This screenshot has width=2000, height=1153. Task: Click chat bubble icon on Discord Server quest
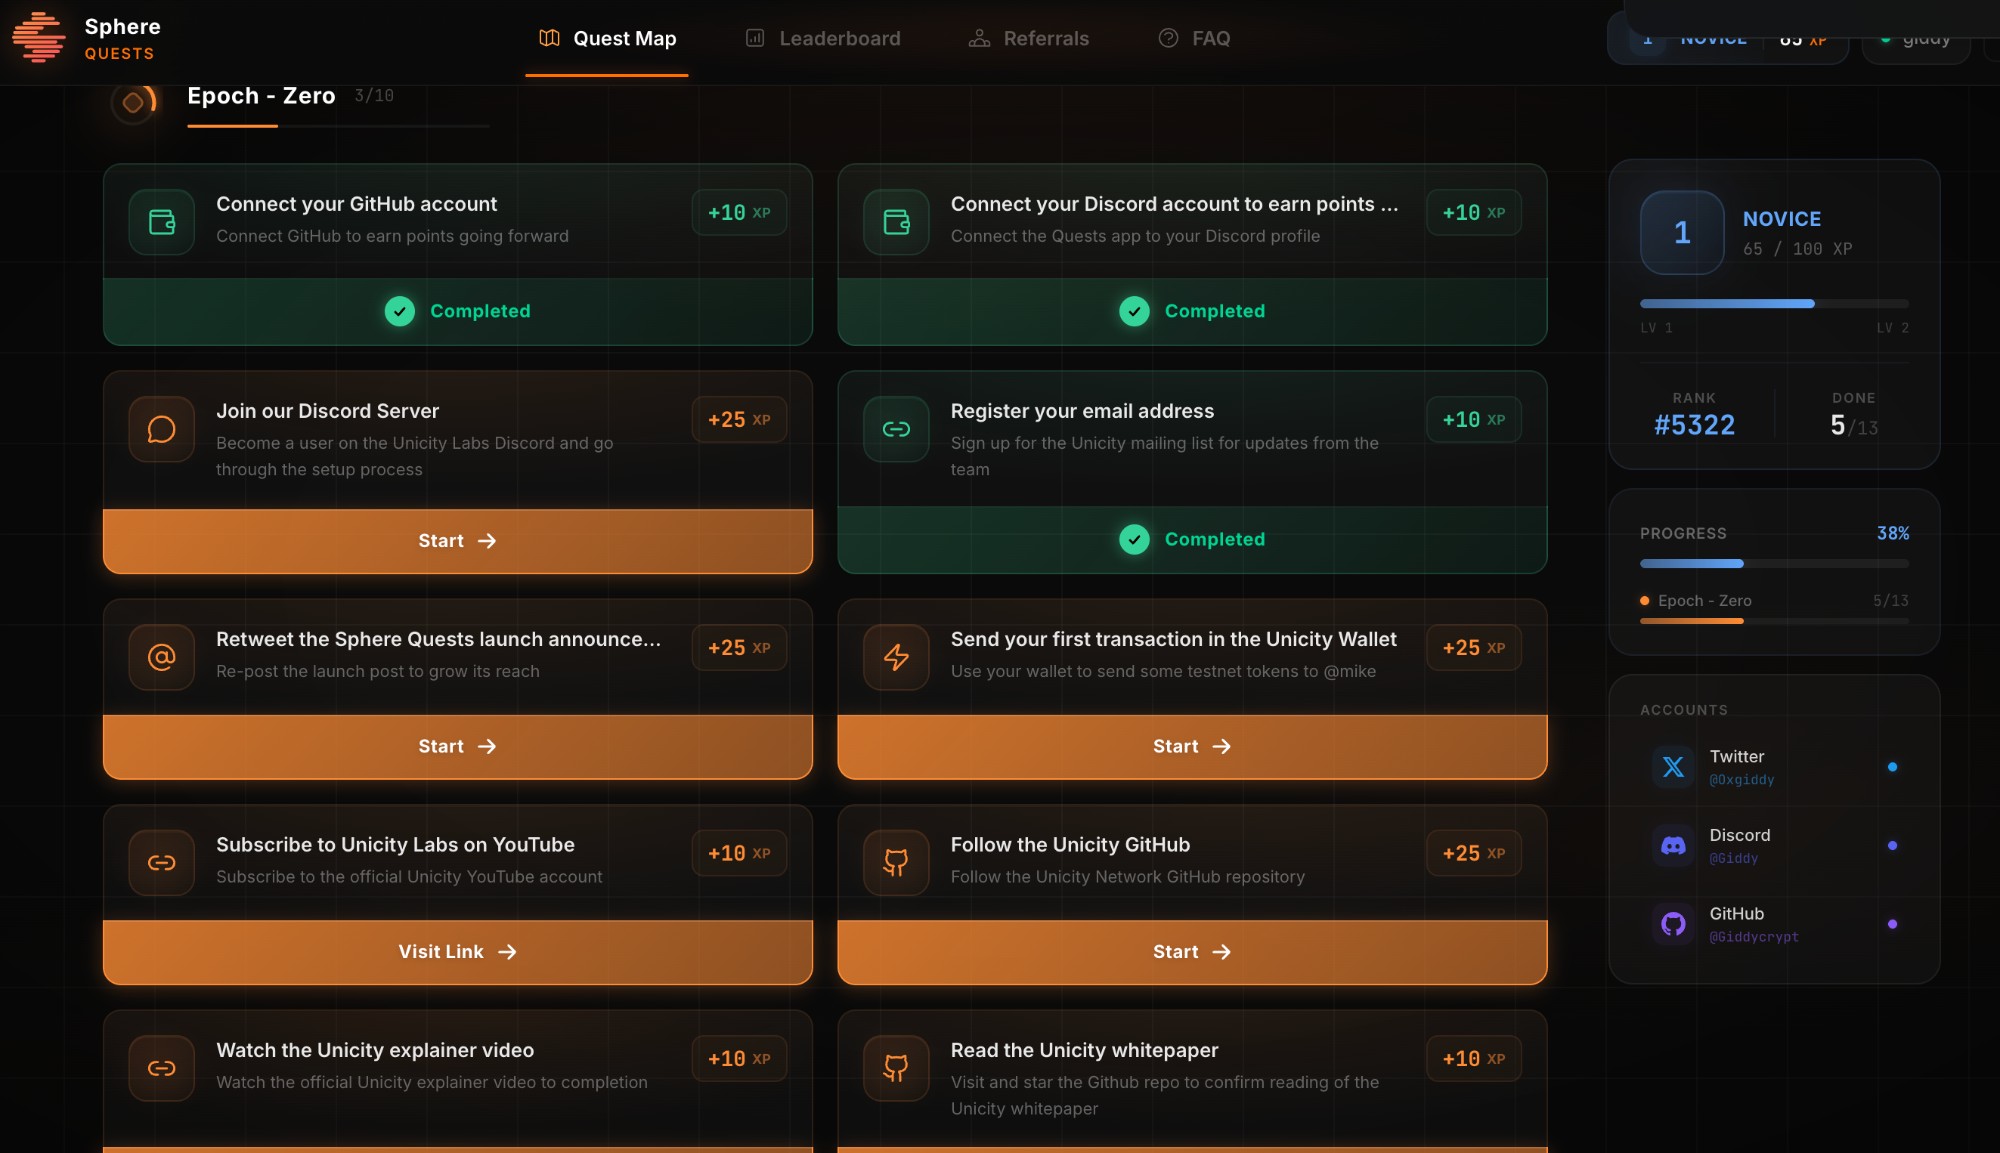click(x=161, y=429)
